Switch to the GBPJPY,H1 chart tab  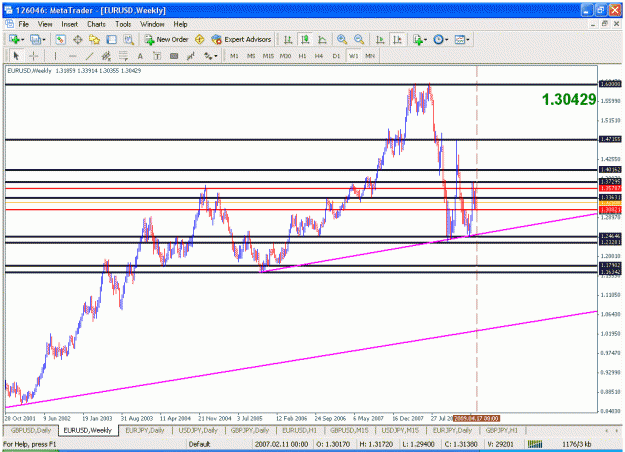pyautogui.click(x=502, y=430)
